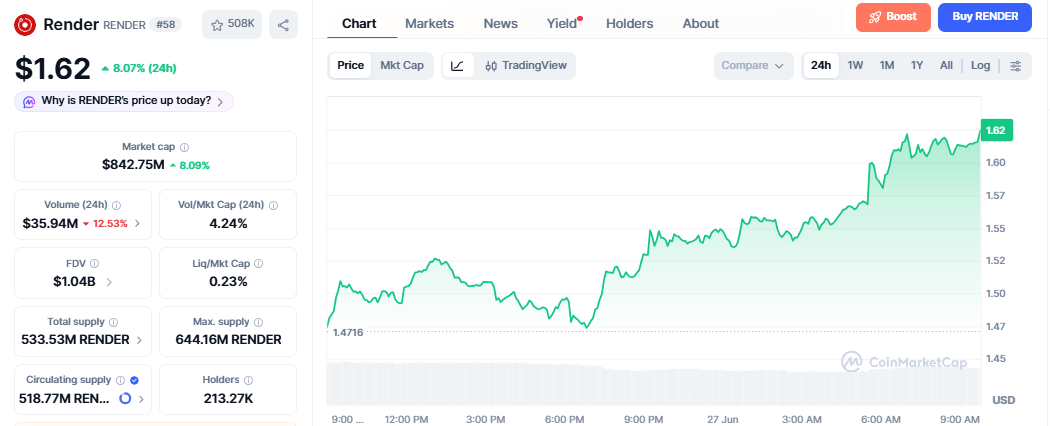Click the 1.4716 baseline price label

tap(348, 332)
